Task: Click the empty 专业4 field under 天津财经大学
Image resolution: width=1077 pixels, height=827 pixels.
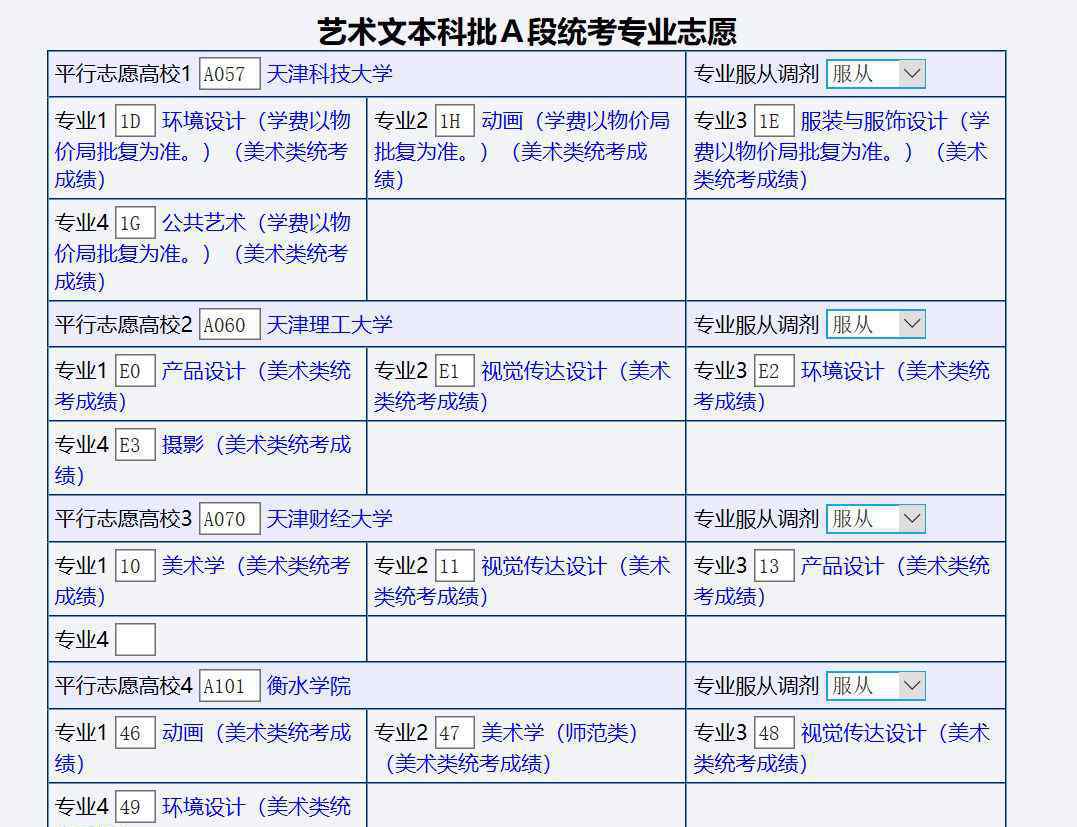Action: point(135,639)
